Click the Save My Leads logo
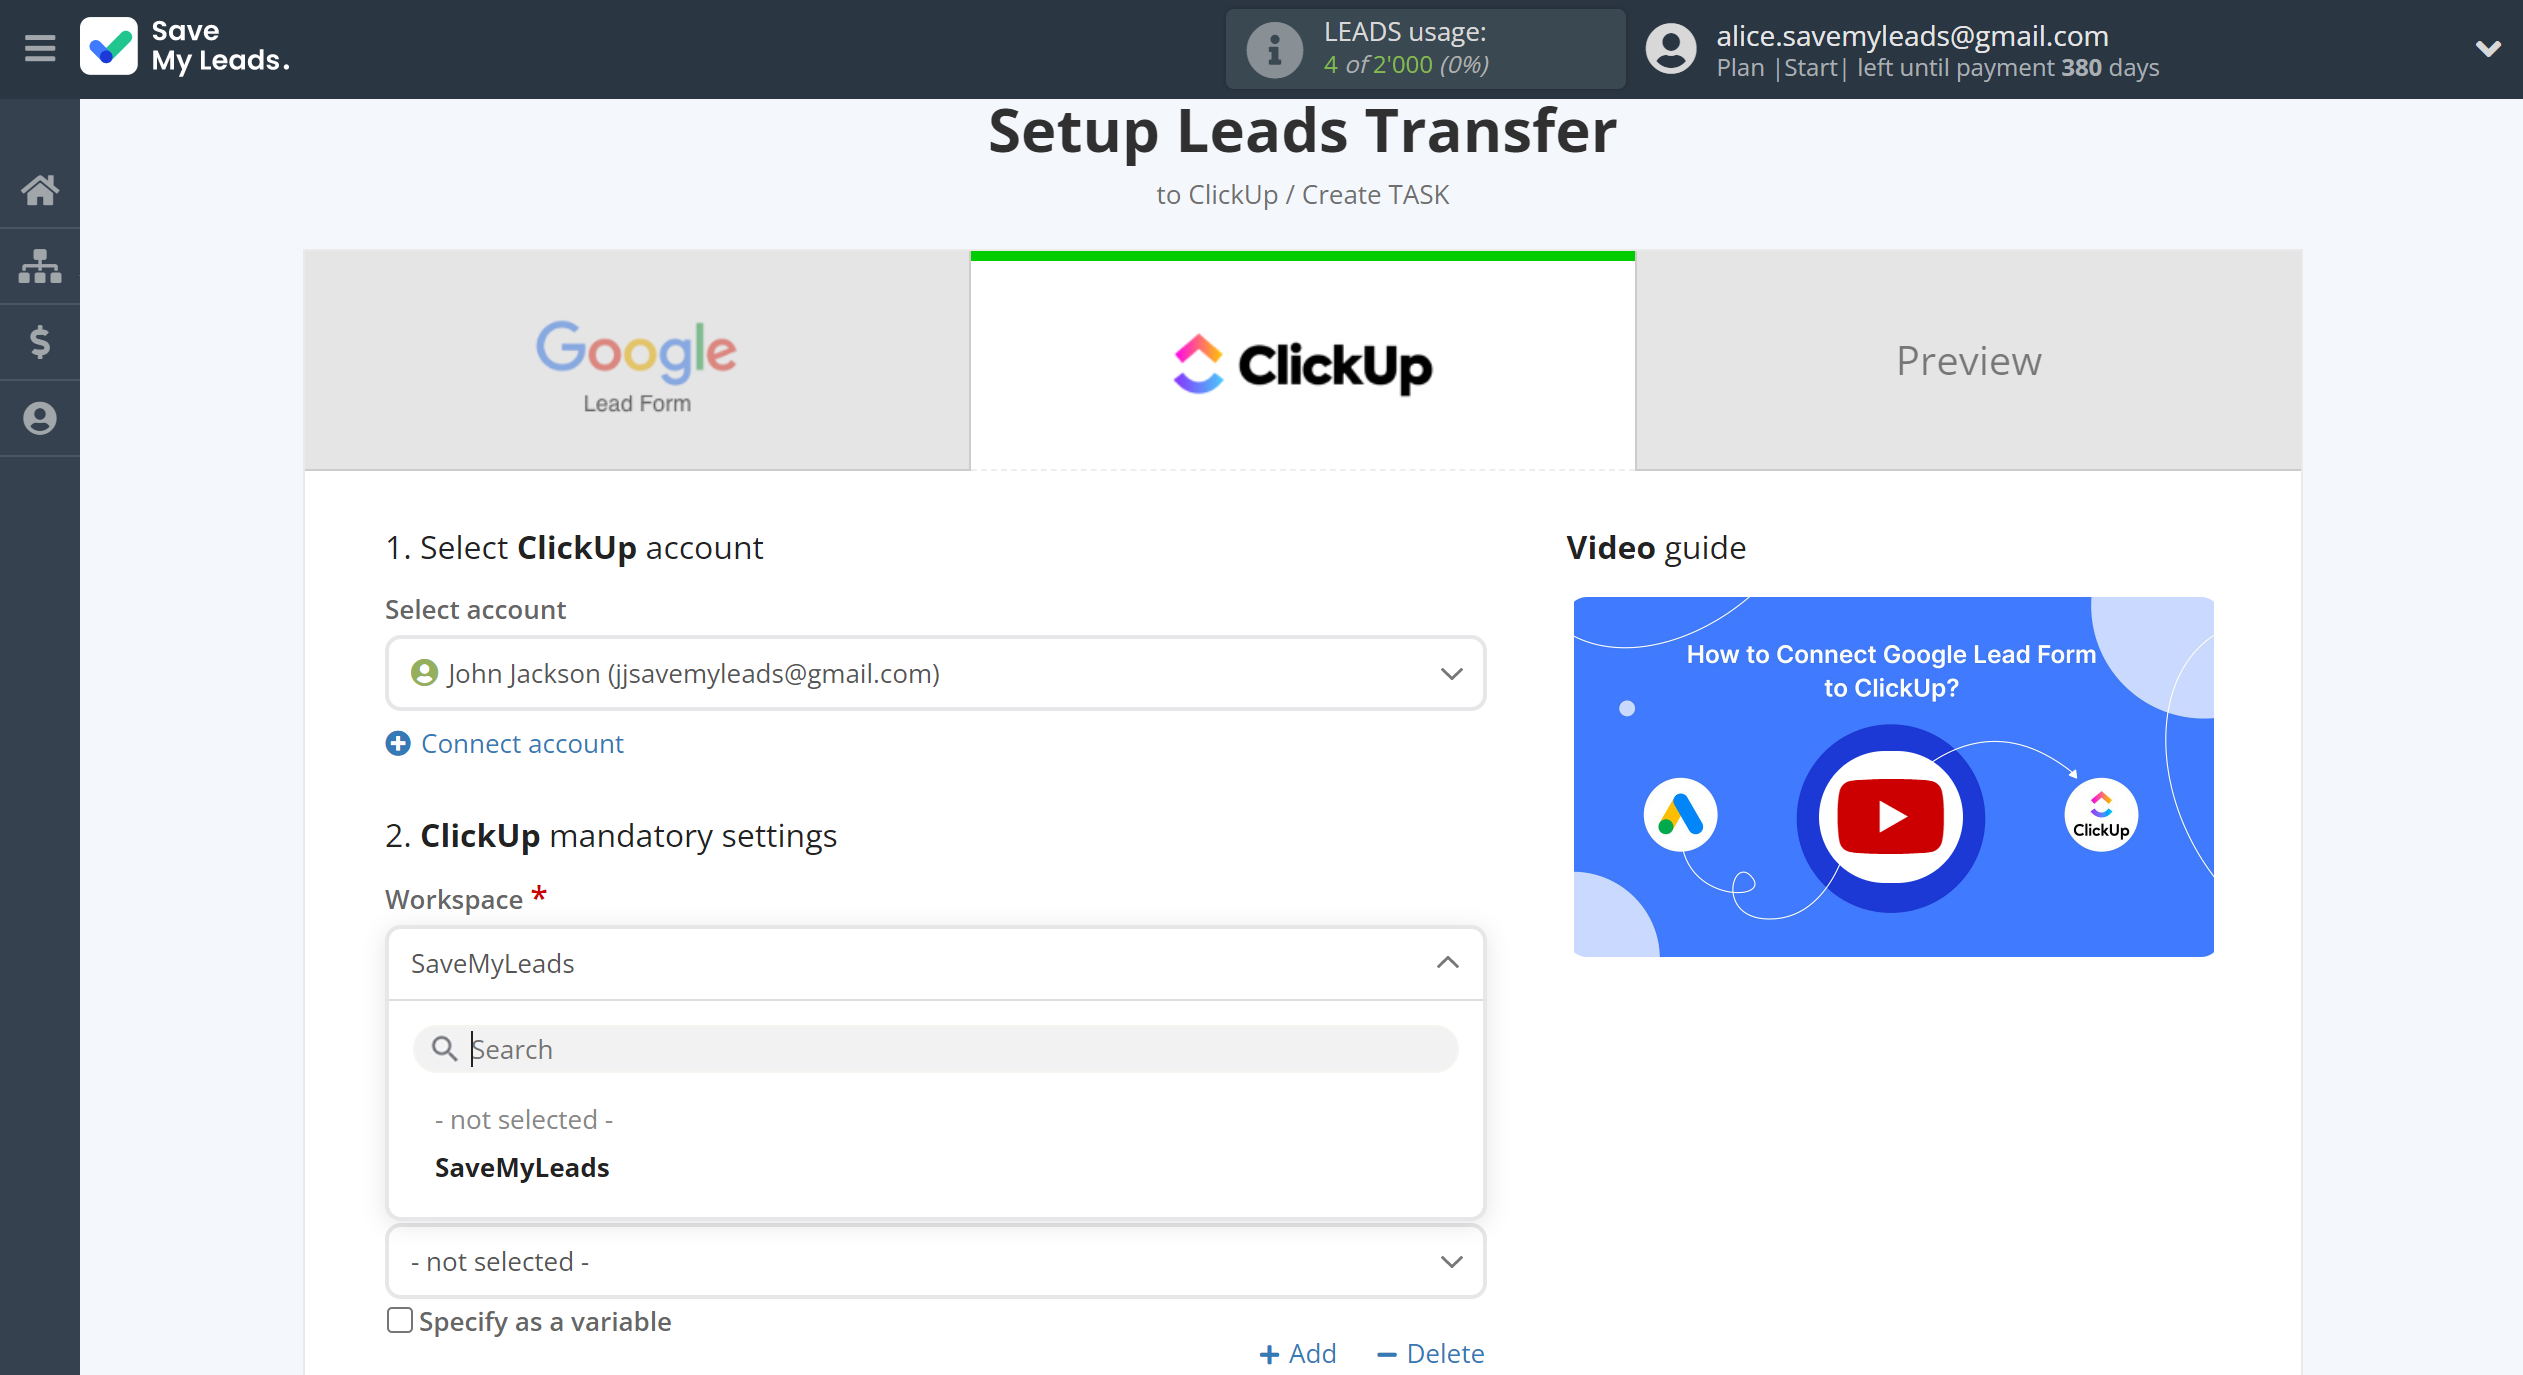The width and height of the screenshot is (2523, 1375). pyautogui.click(x=186, y=47)
